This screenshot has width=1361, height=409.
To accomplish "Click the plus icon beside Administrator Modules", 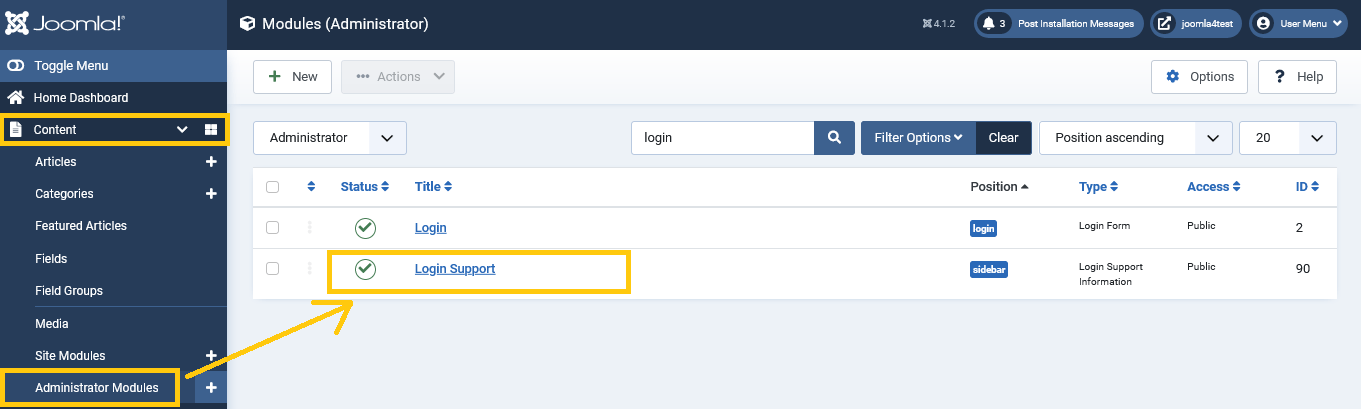I will tap(211, 388).
